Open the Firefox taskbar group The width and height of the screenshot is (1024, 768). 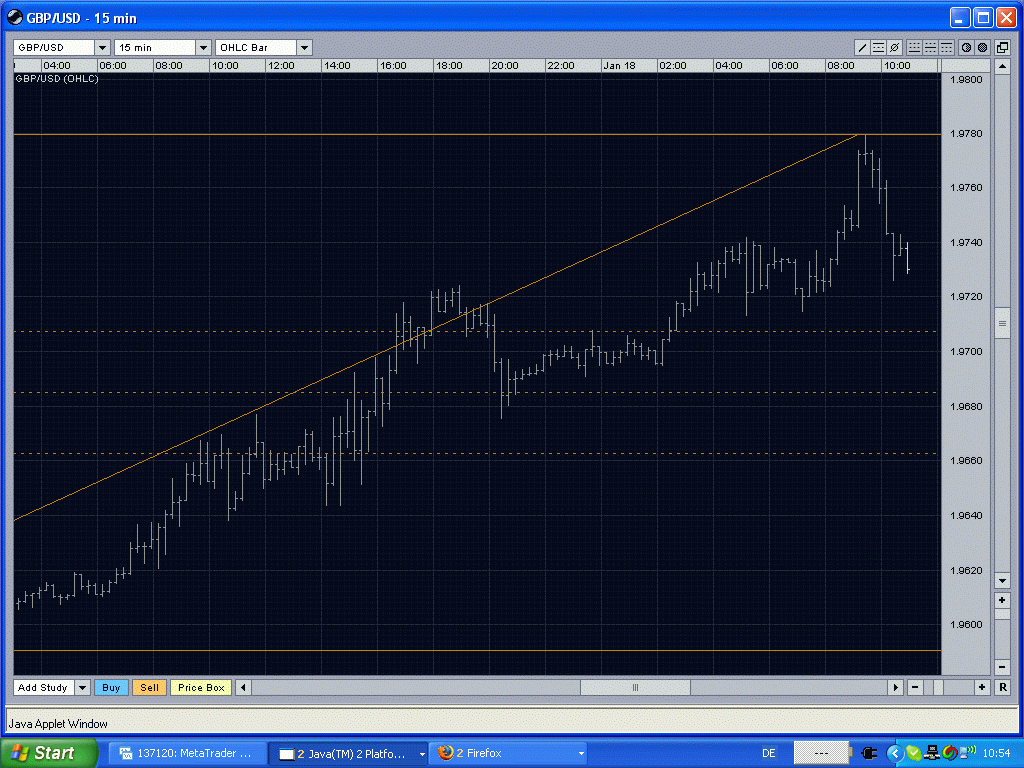(509, 754)
